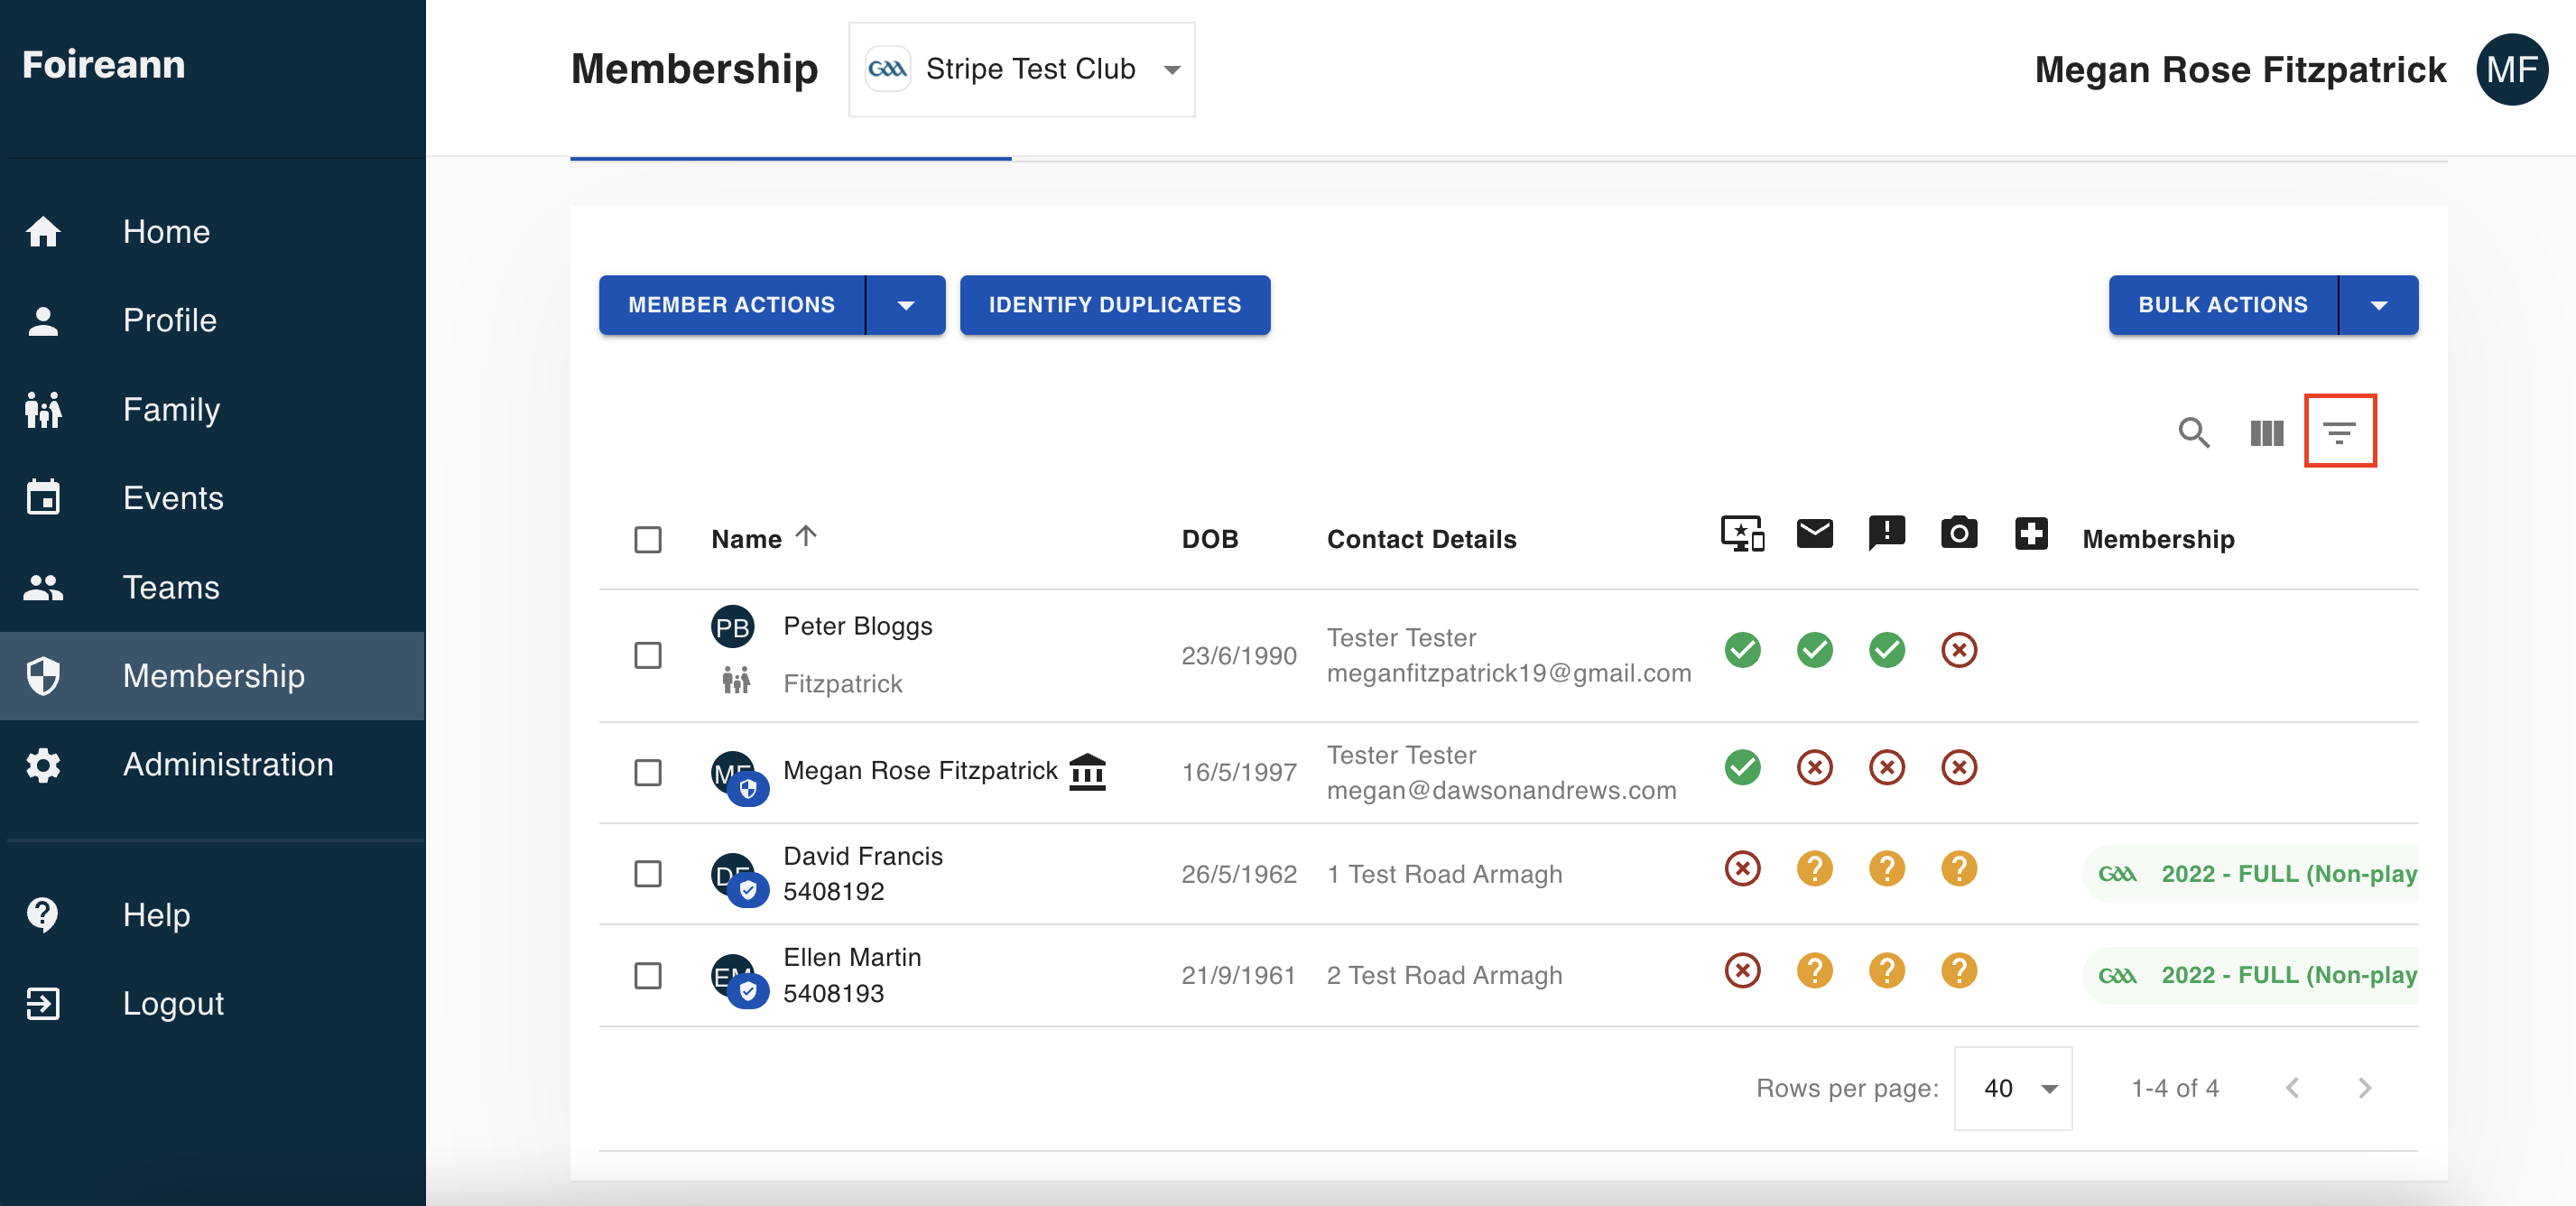The width and height of the screenshot is (2576, 1206).
Task: Click the IDENTIFY DUPLICATES button
Action: point(1115,305)
